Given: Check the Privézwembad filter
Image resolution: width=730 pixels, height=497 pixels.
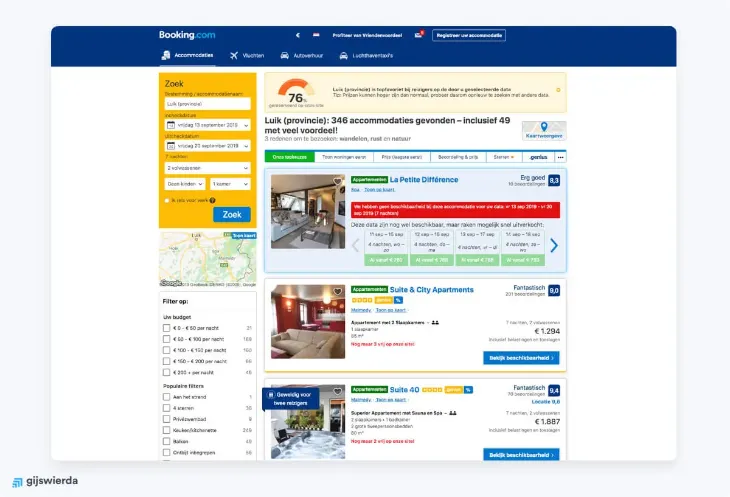Looking at the screenshot, I should [x=166, y=419].
